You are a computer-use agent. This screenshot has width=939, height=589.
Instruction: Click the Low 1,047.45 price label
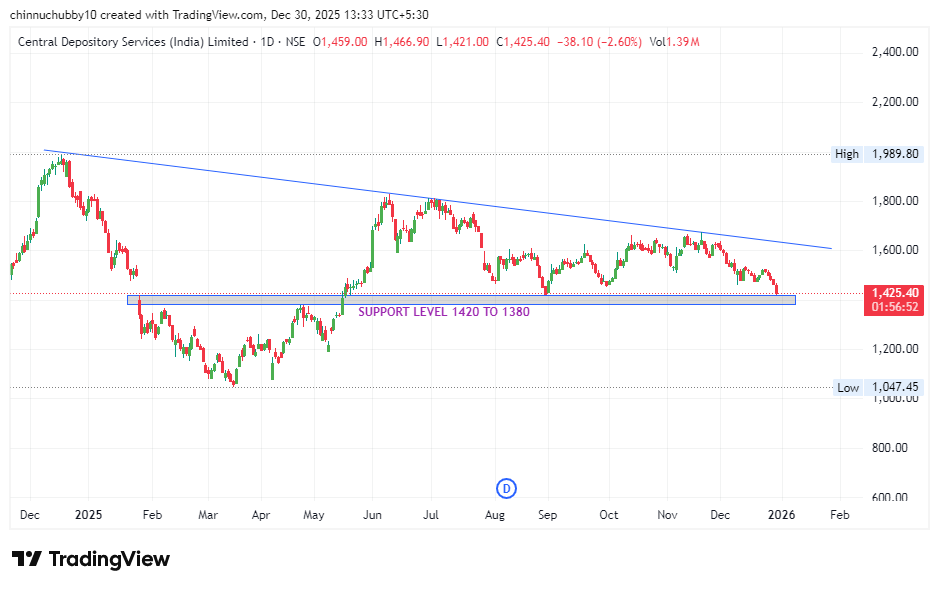[878, 387]
